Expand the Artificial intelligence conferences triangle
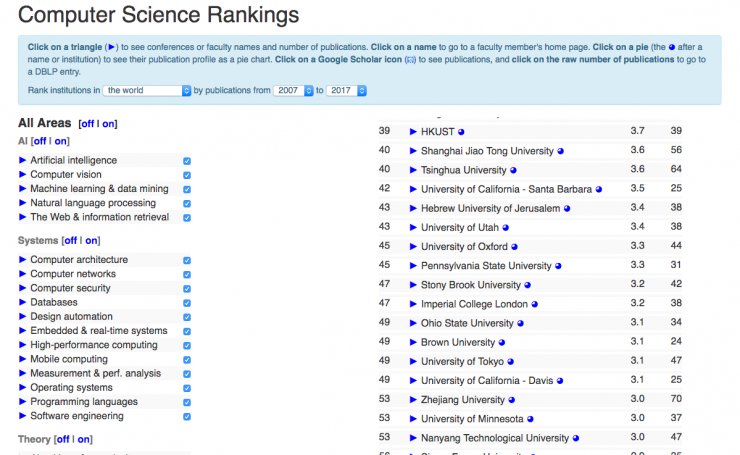Image resolution: width=740 pixels, height=455 pixels. [x=23, y=160]
